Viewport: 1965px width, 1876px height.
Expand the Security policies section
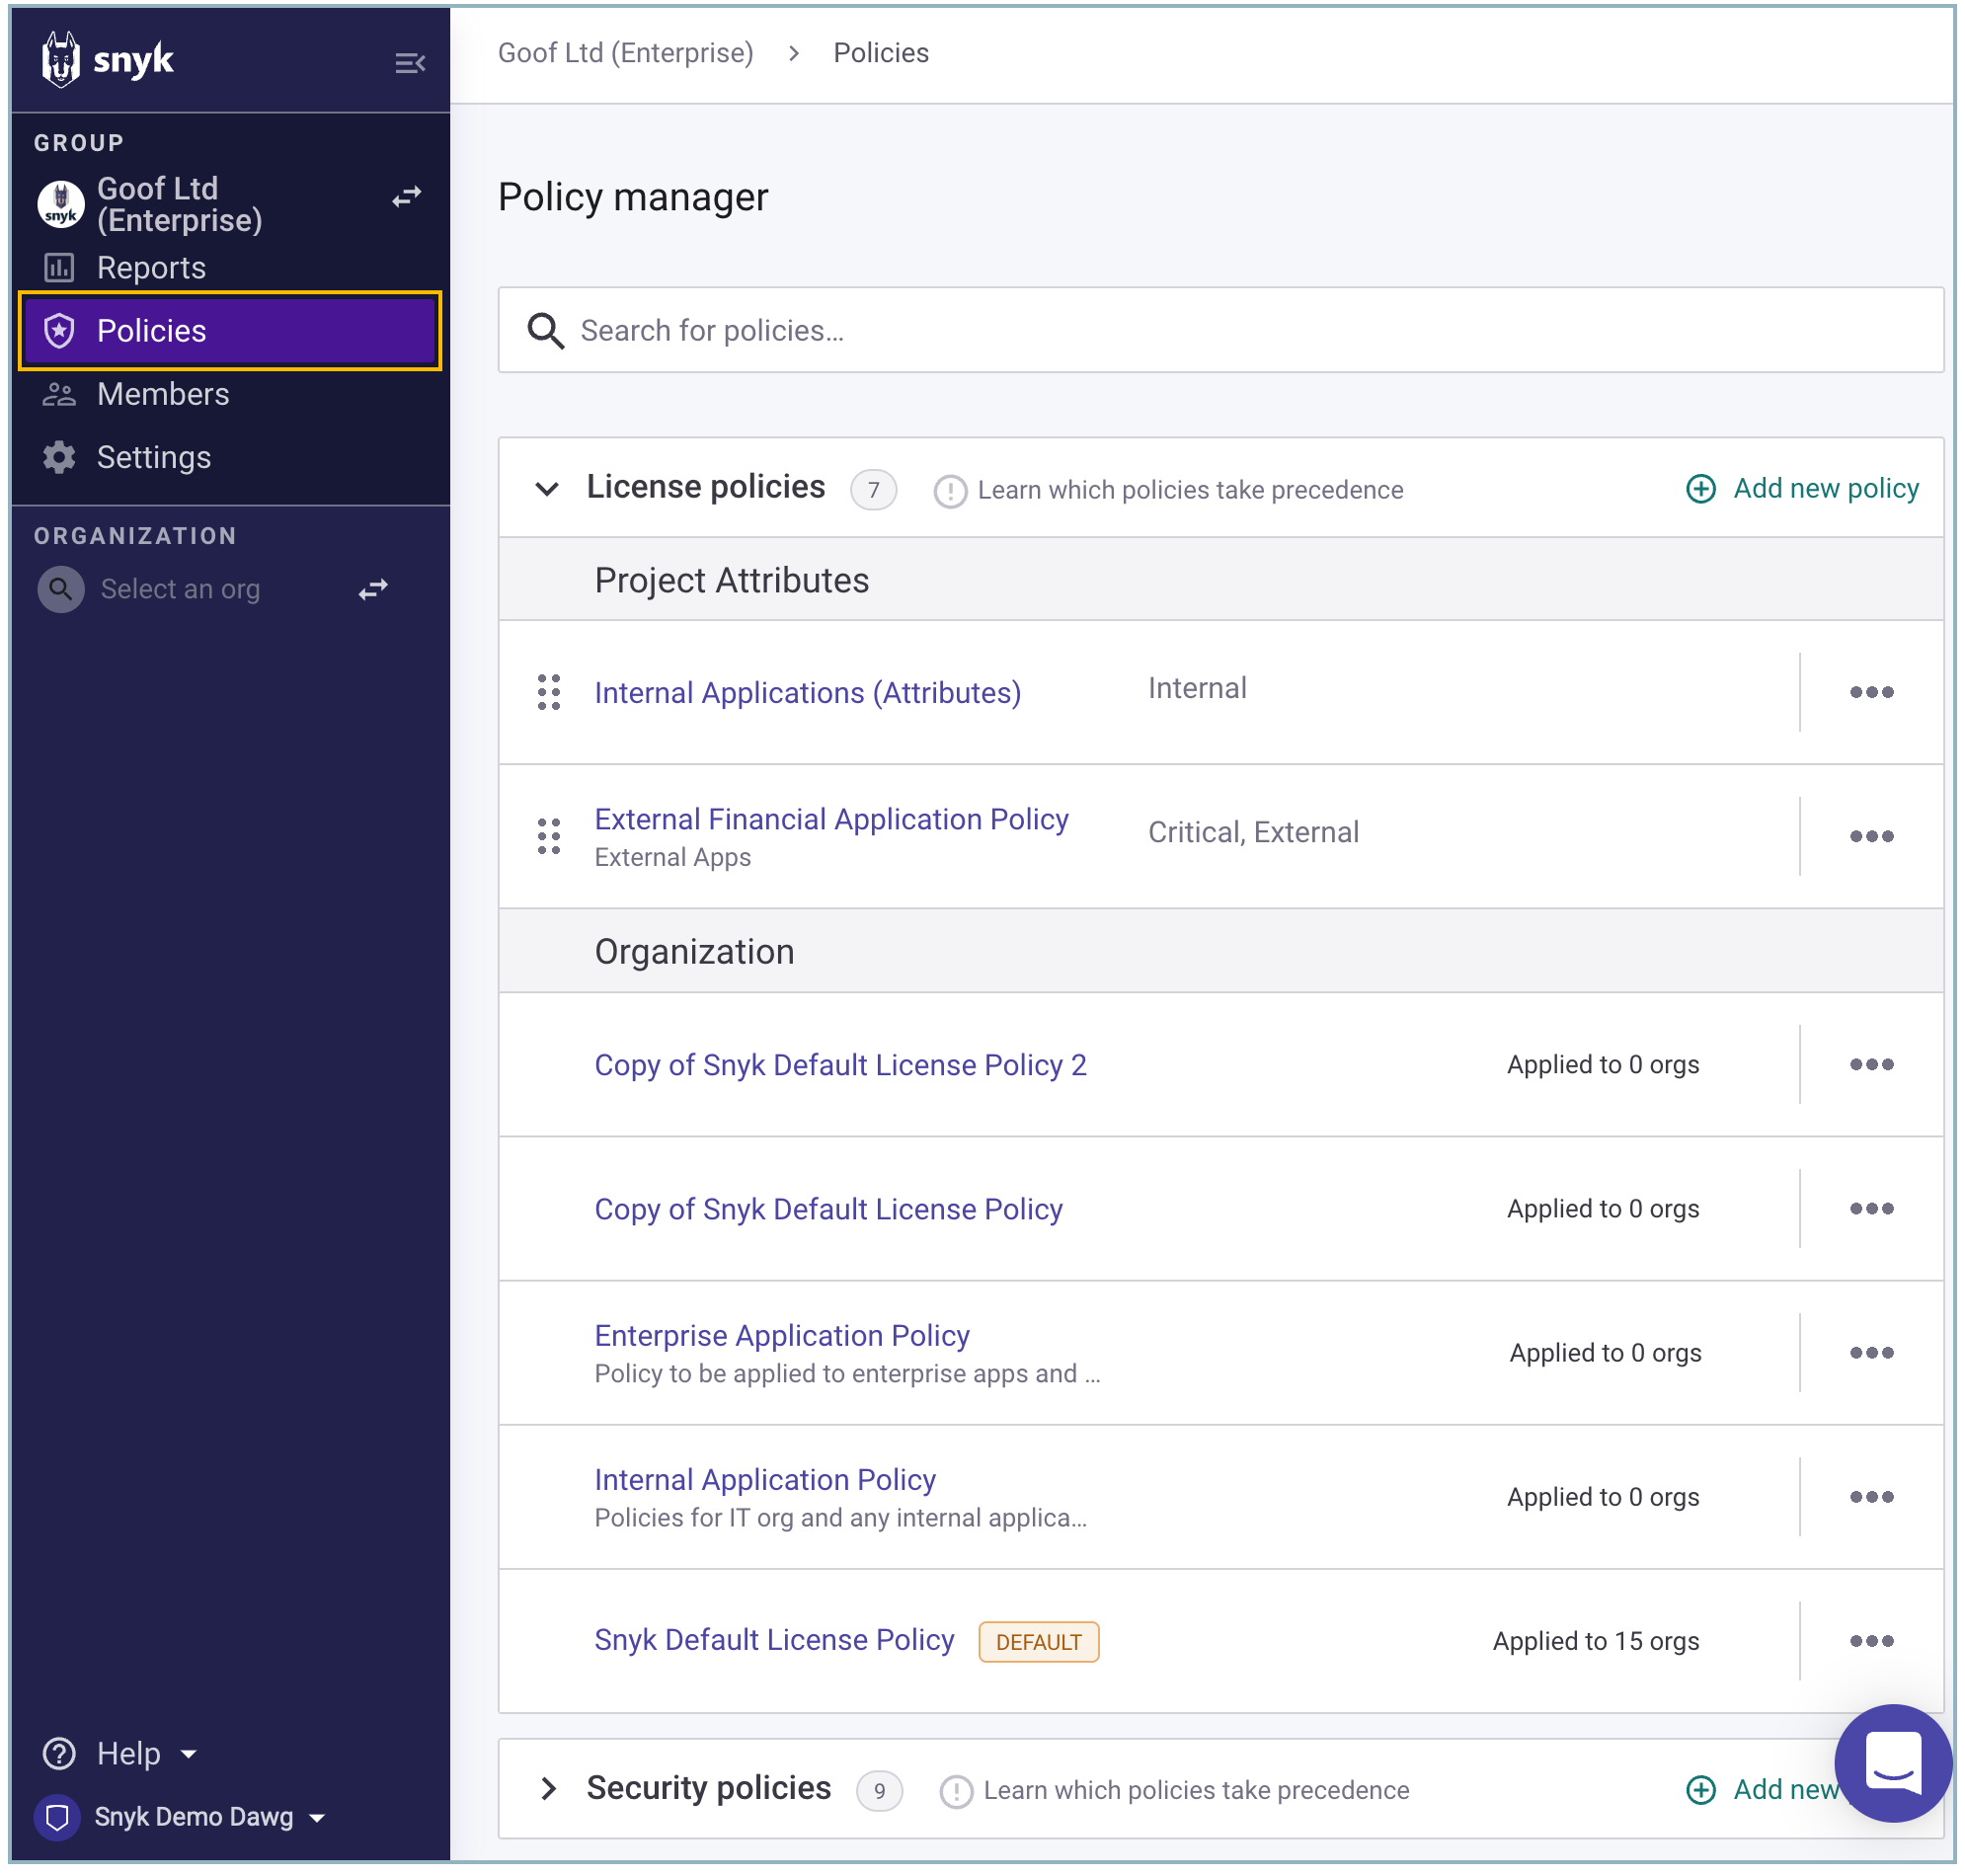(x=548, y=1790)
